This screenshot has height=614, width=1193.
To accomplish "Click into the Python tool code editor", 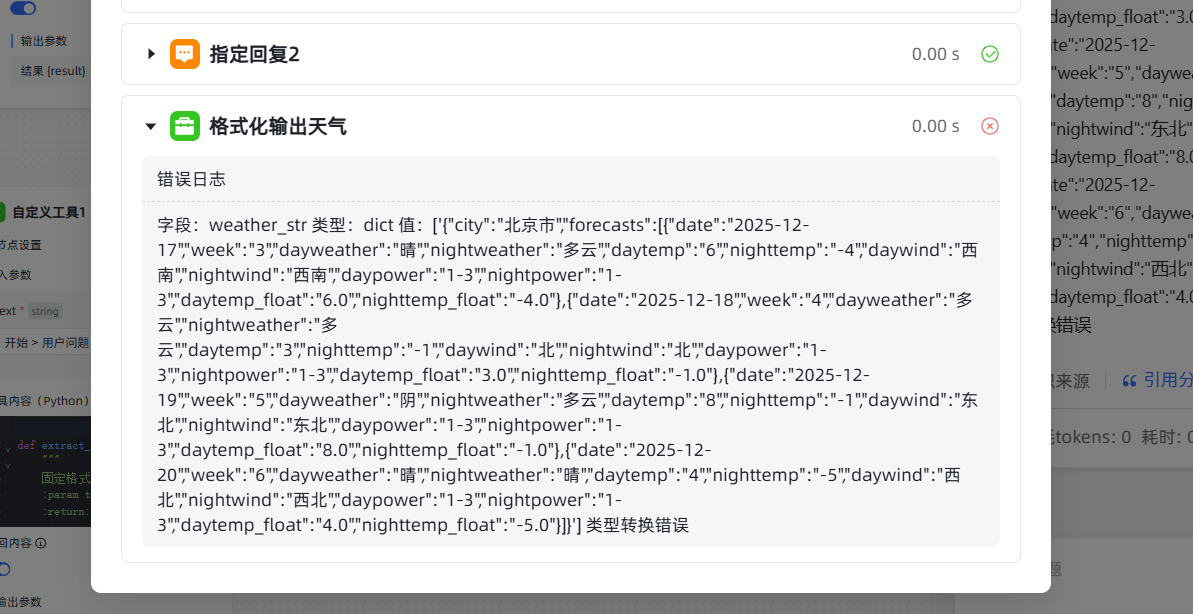I will (60, 480).
